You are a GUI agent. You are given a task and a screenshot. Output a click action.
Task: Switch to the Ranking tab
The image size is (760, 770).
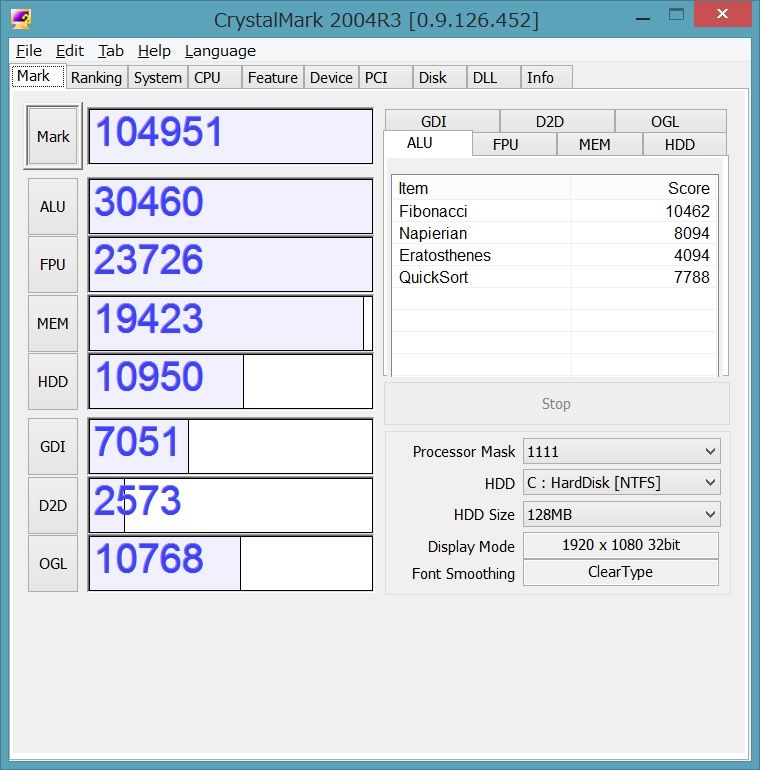click(x=96, y=78)
